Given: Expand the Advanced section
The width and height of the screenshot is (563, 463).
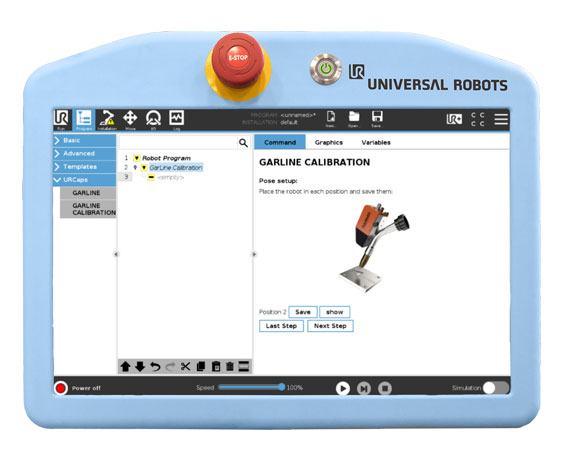Looking at the screenshot, I should [85, 154].
